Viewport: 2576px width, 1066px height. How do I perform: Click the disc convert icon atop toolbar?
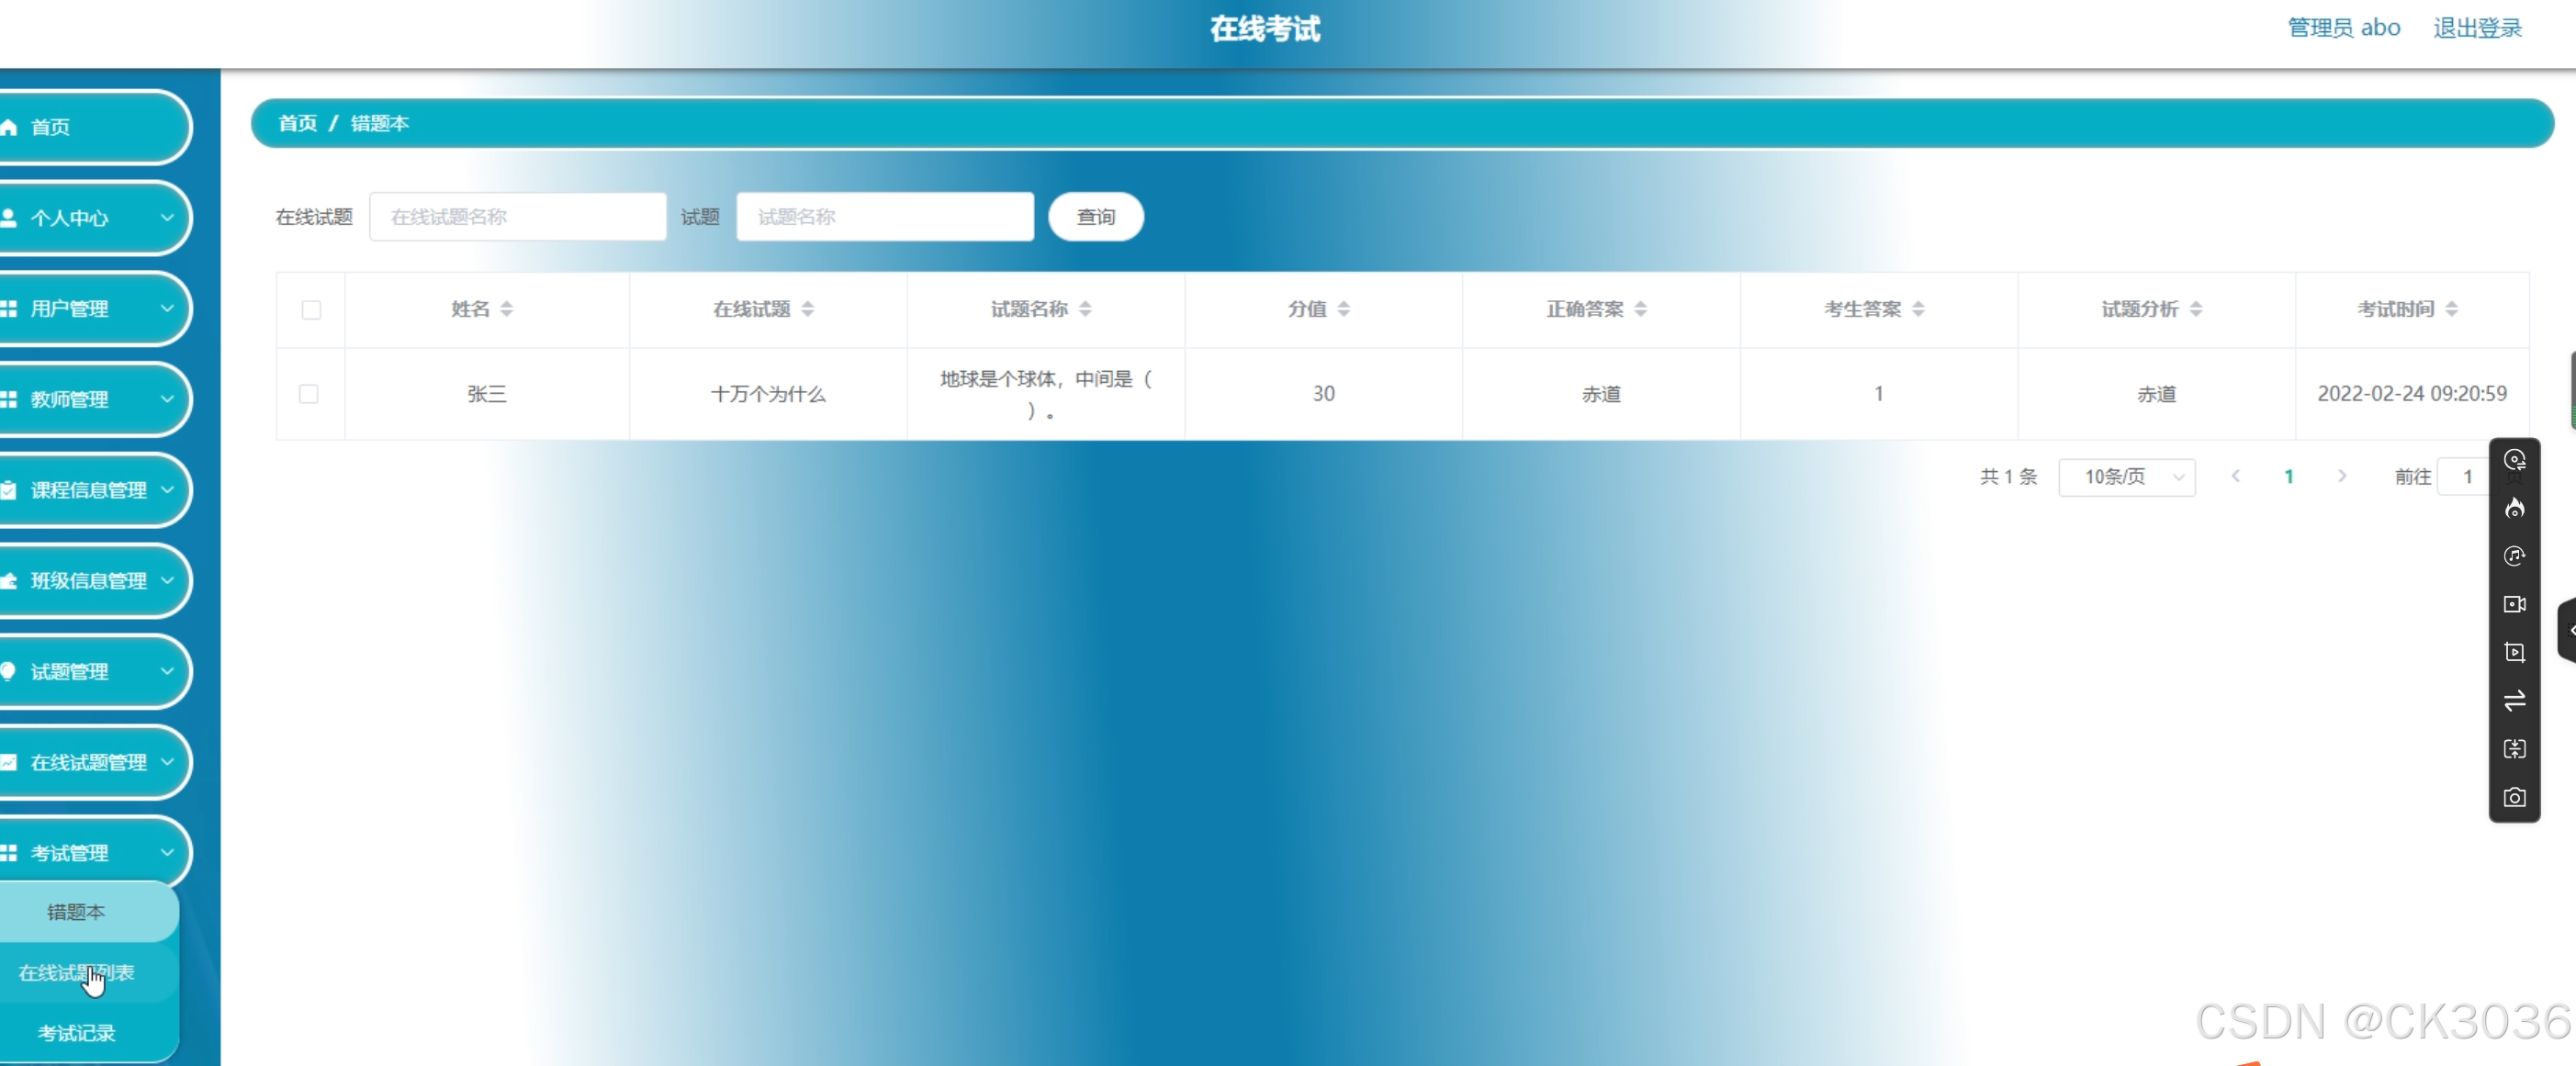click(x=2514, y=460)
